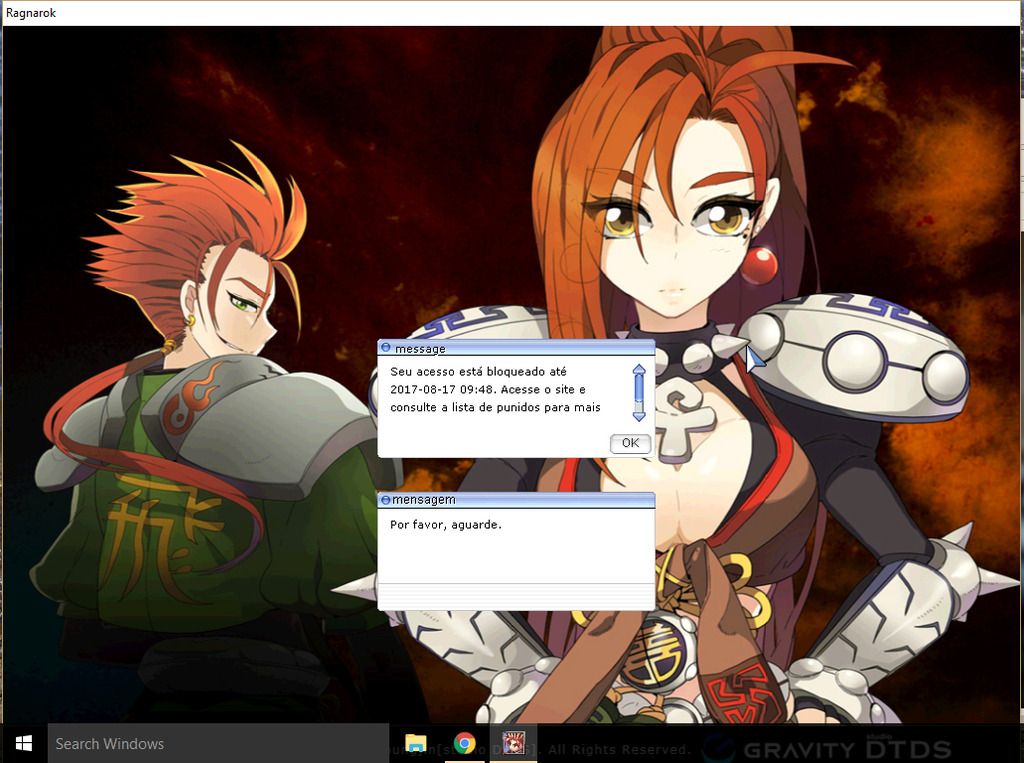Screen dimensions: 1024x763
Task: Open File Explorer from the taskbar
Action: click(x=416, y=743)
